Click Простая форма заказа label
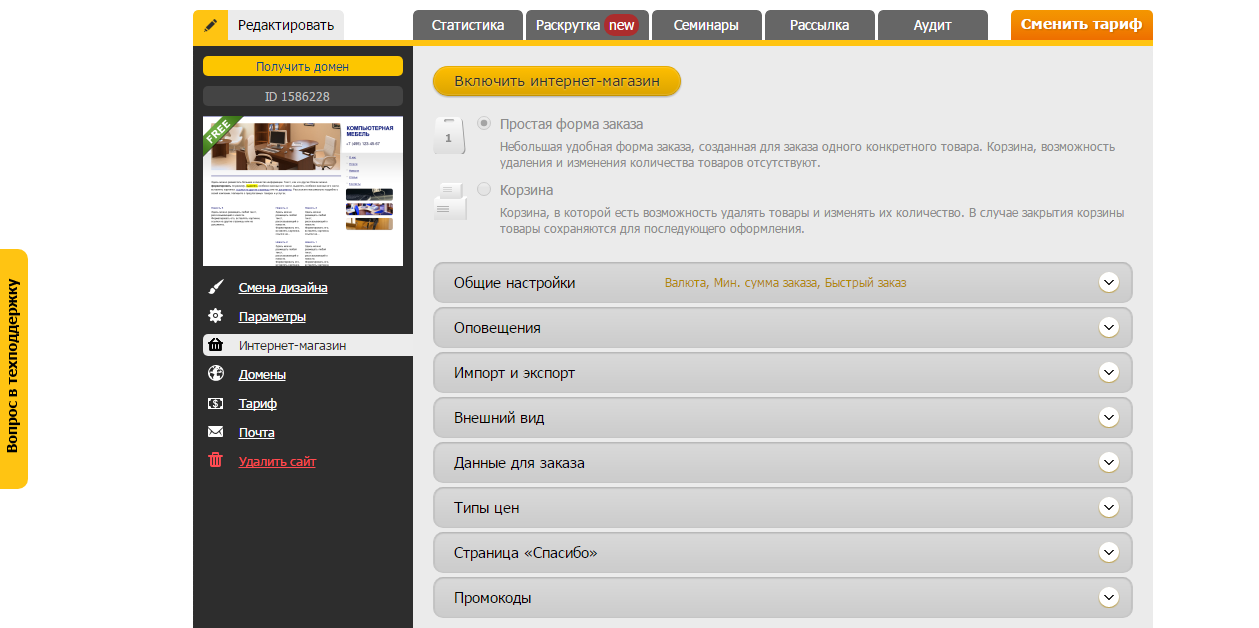Viewport: 1259px width, 628px height. coord(572,124)
